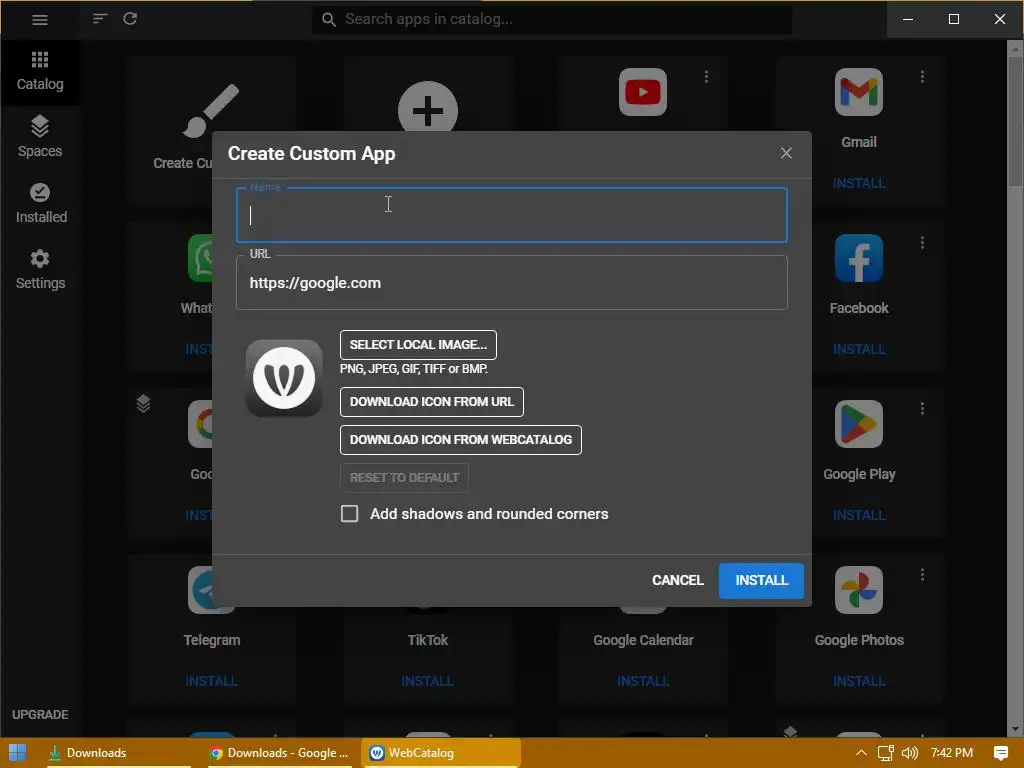Focus the Name input field
This screenshot has height=768, width=1024.
511,215
